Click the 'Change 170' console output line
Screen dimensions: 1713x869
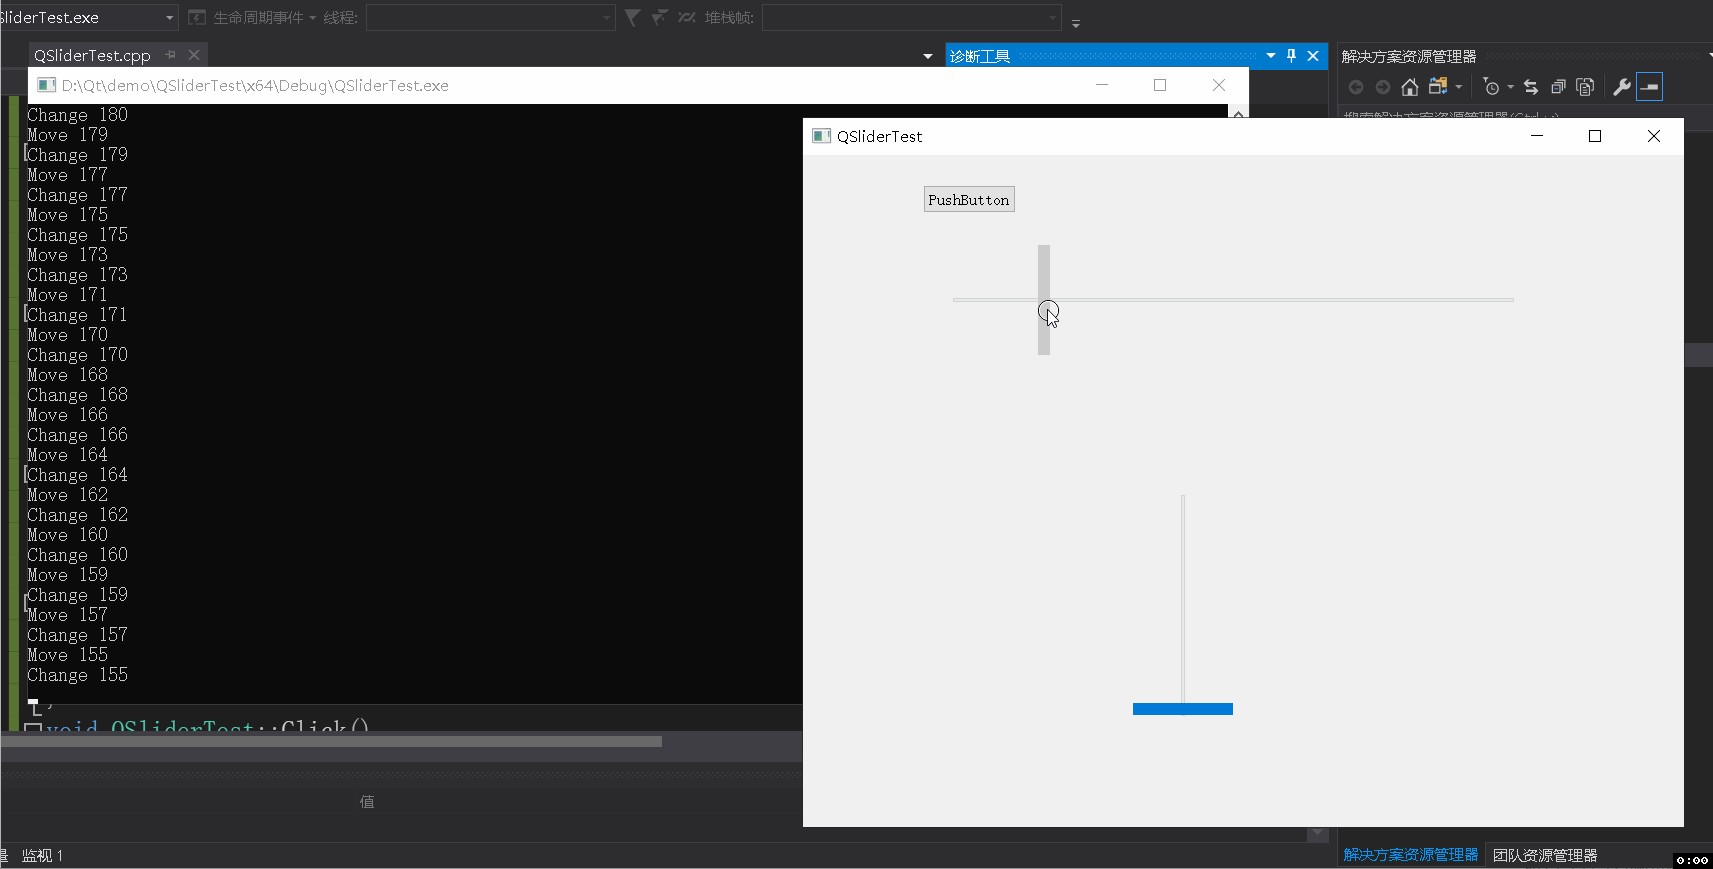coord(78,355)
